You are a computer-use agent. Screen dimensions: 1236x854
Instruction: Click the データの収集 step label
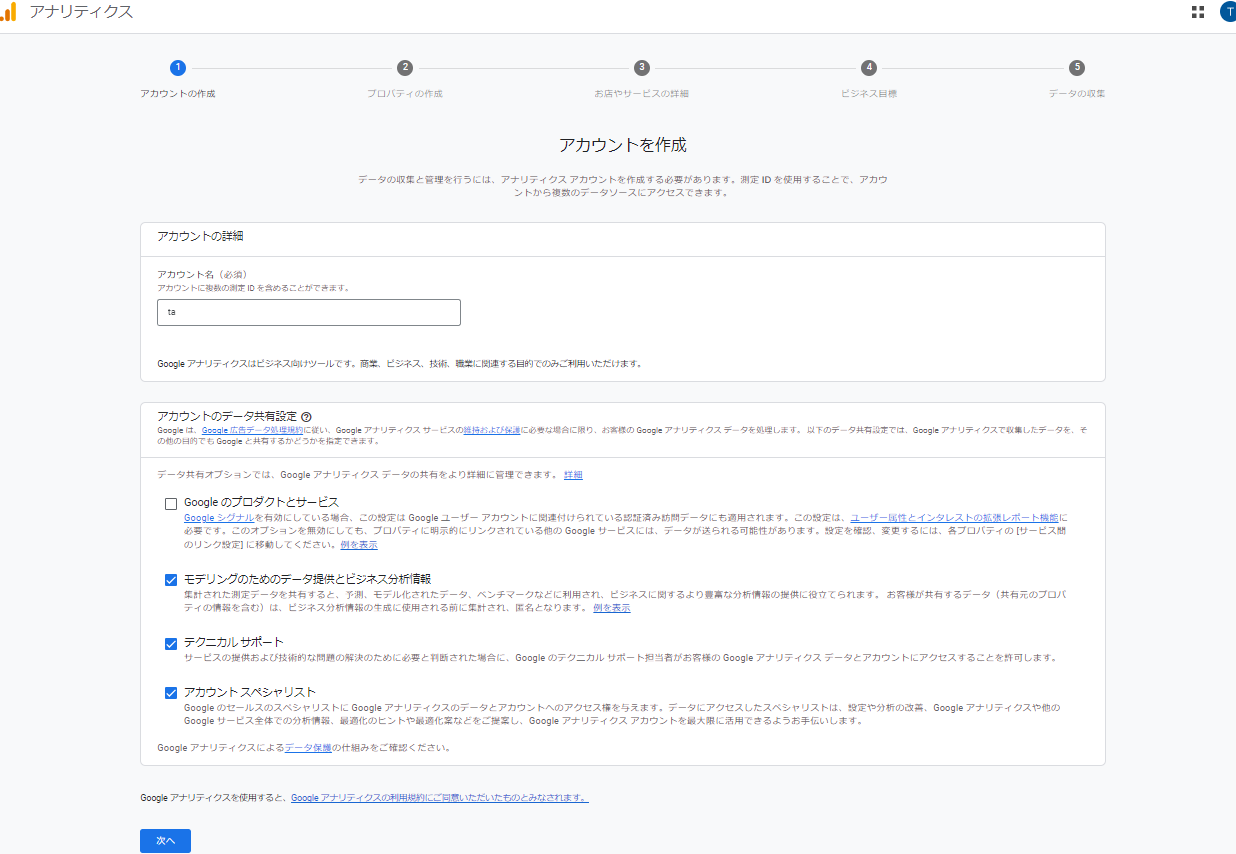[x=1077, y=94]
